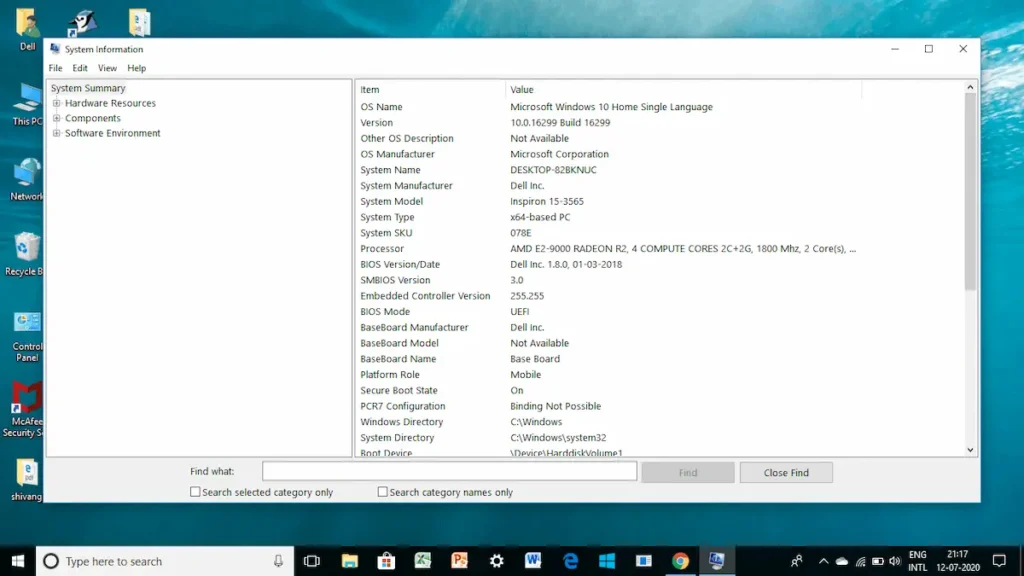Select the OS Name row
The width and height of the screenshot is (1024, 576).
pyautogui.click(x=660, y=107)
